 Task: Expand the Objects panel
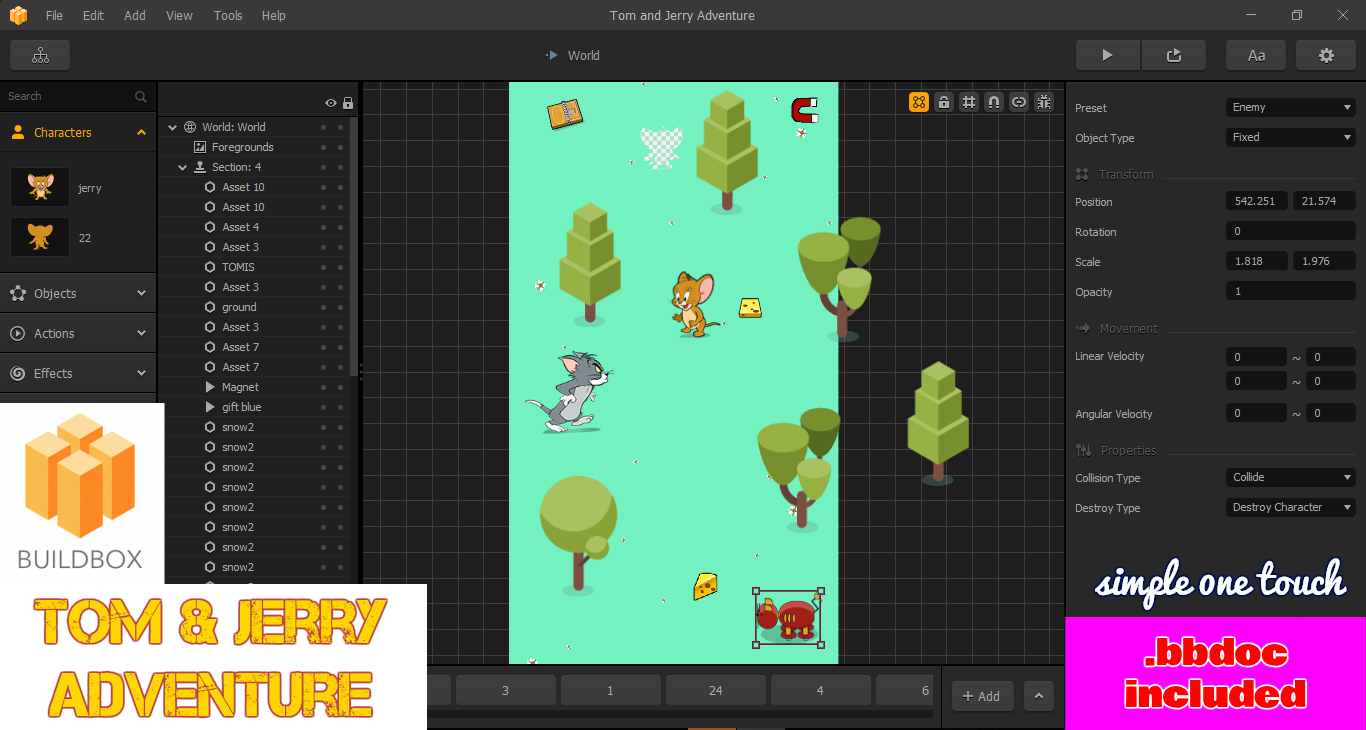141,293
